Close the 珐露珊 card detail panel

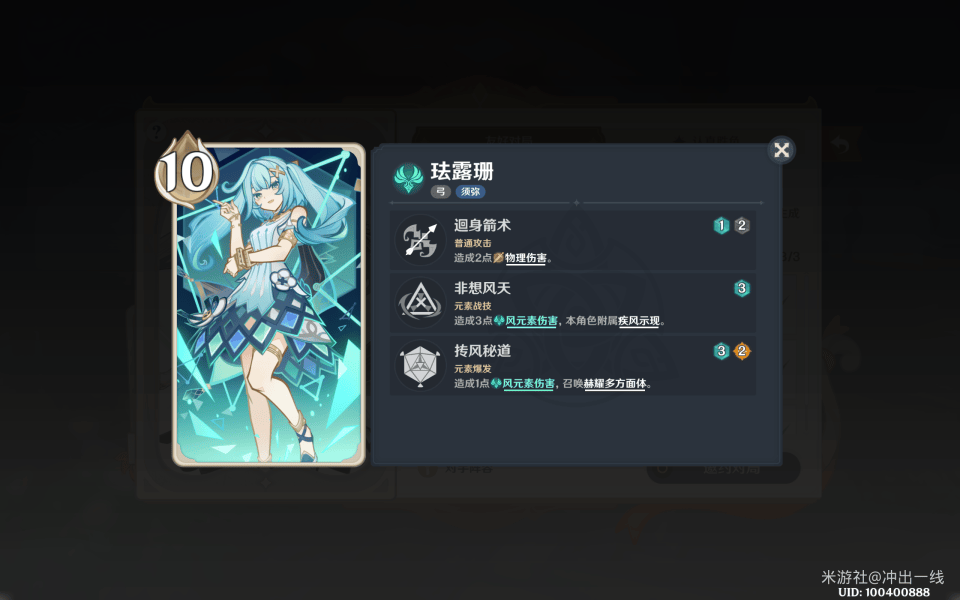781,149
